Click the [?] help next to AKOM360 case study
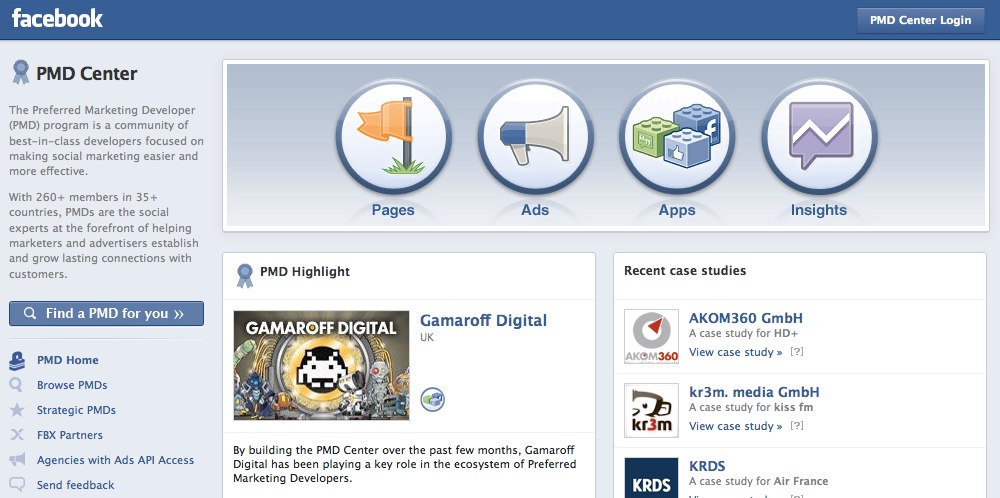The image size is (1000, 498). (x=797, y=352)
